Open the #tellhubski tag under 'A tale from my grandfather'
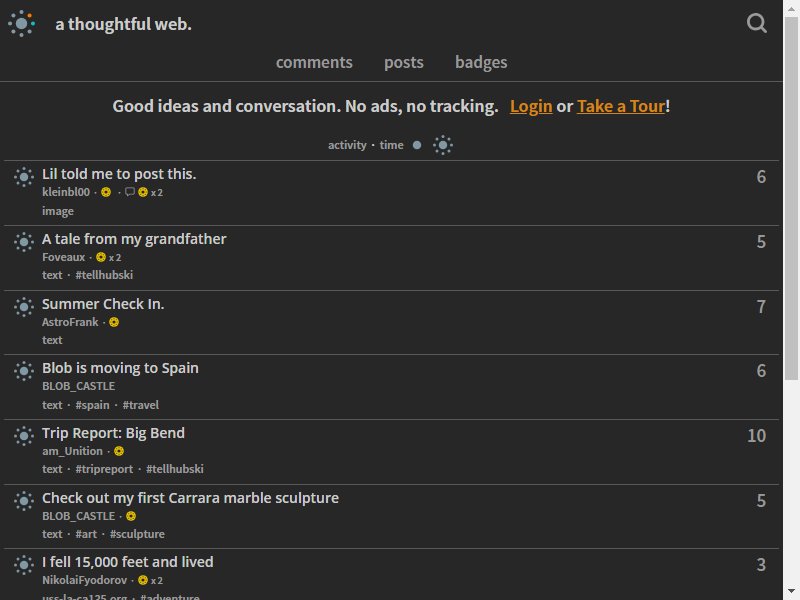Image resolution: width=800 pixels, height=600 pixels. coord(104,275)
